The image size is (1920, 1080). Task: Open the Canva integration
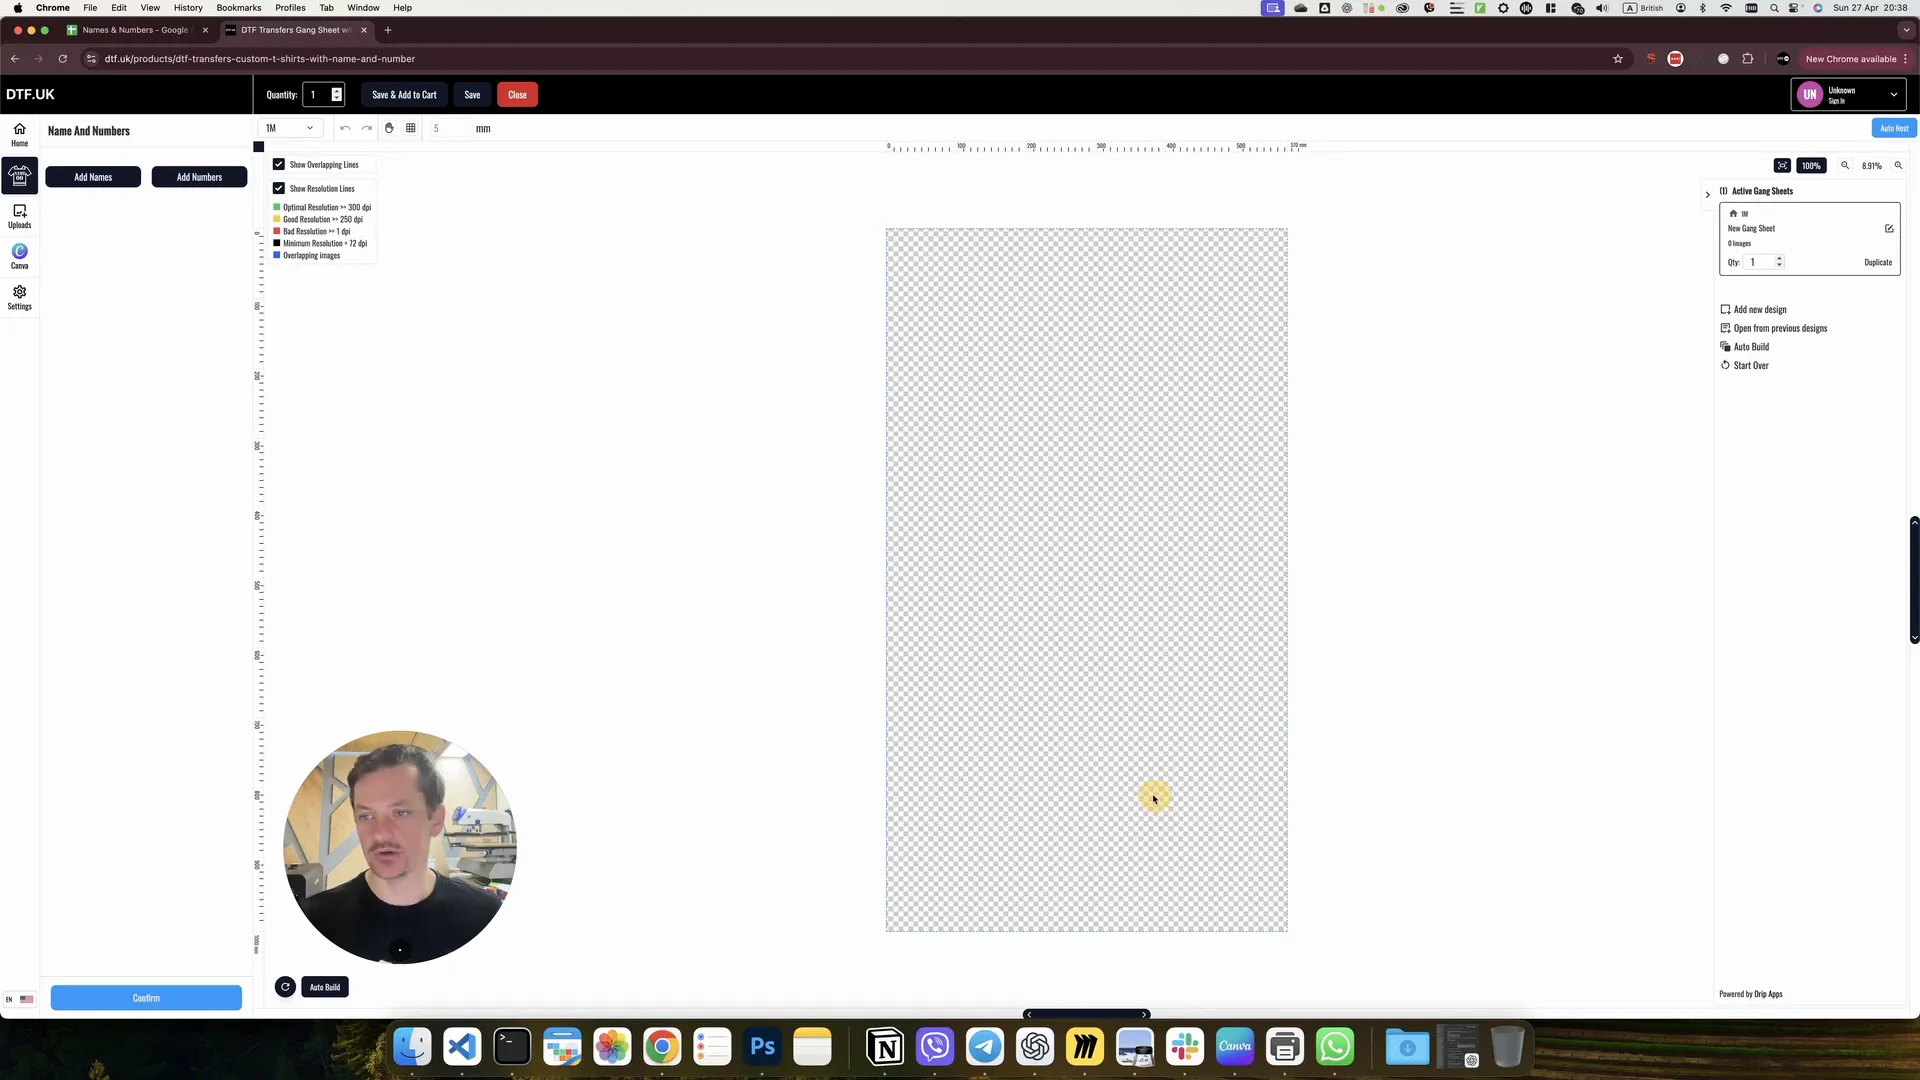click(x=19, y=256)
